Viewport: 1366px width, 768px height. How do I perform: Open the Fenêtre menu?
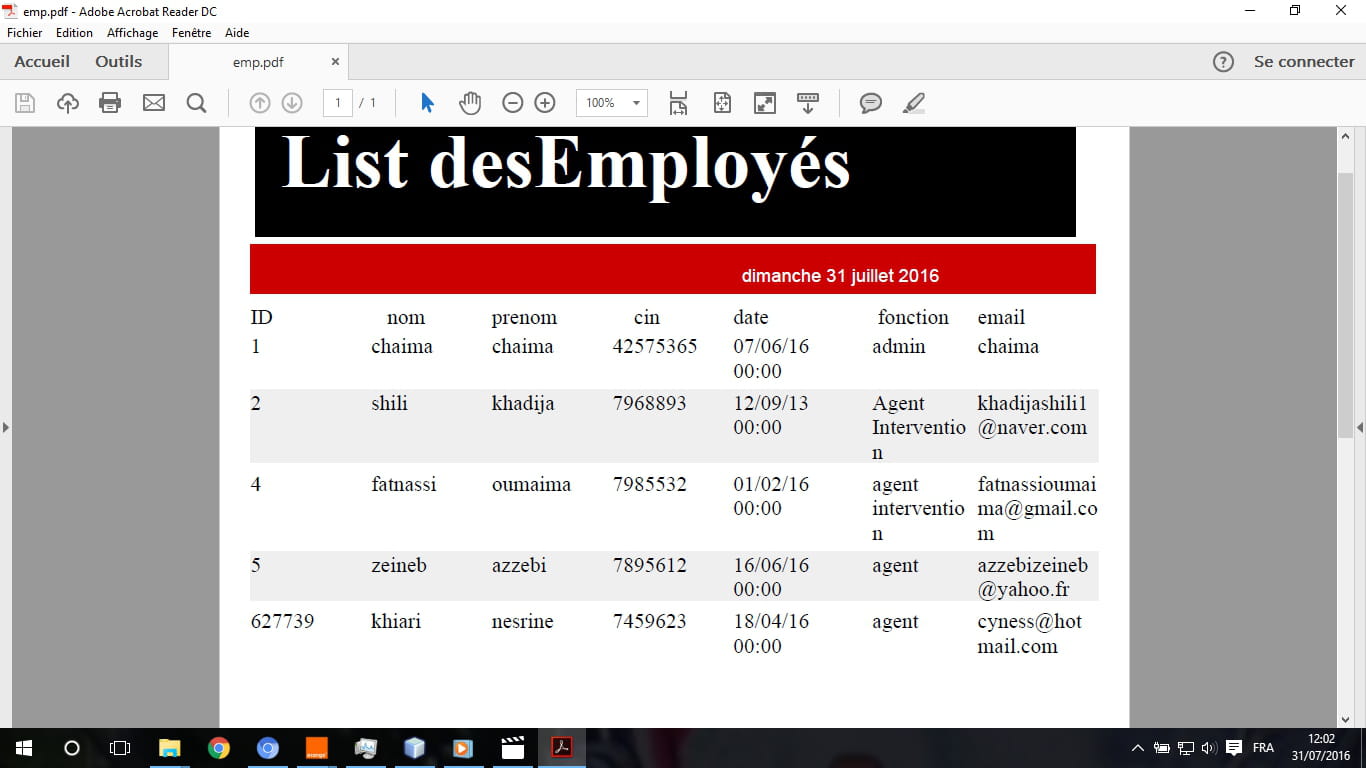[192, 33]
